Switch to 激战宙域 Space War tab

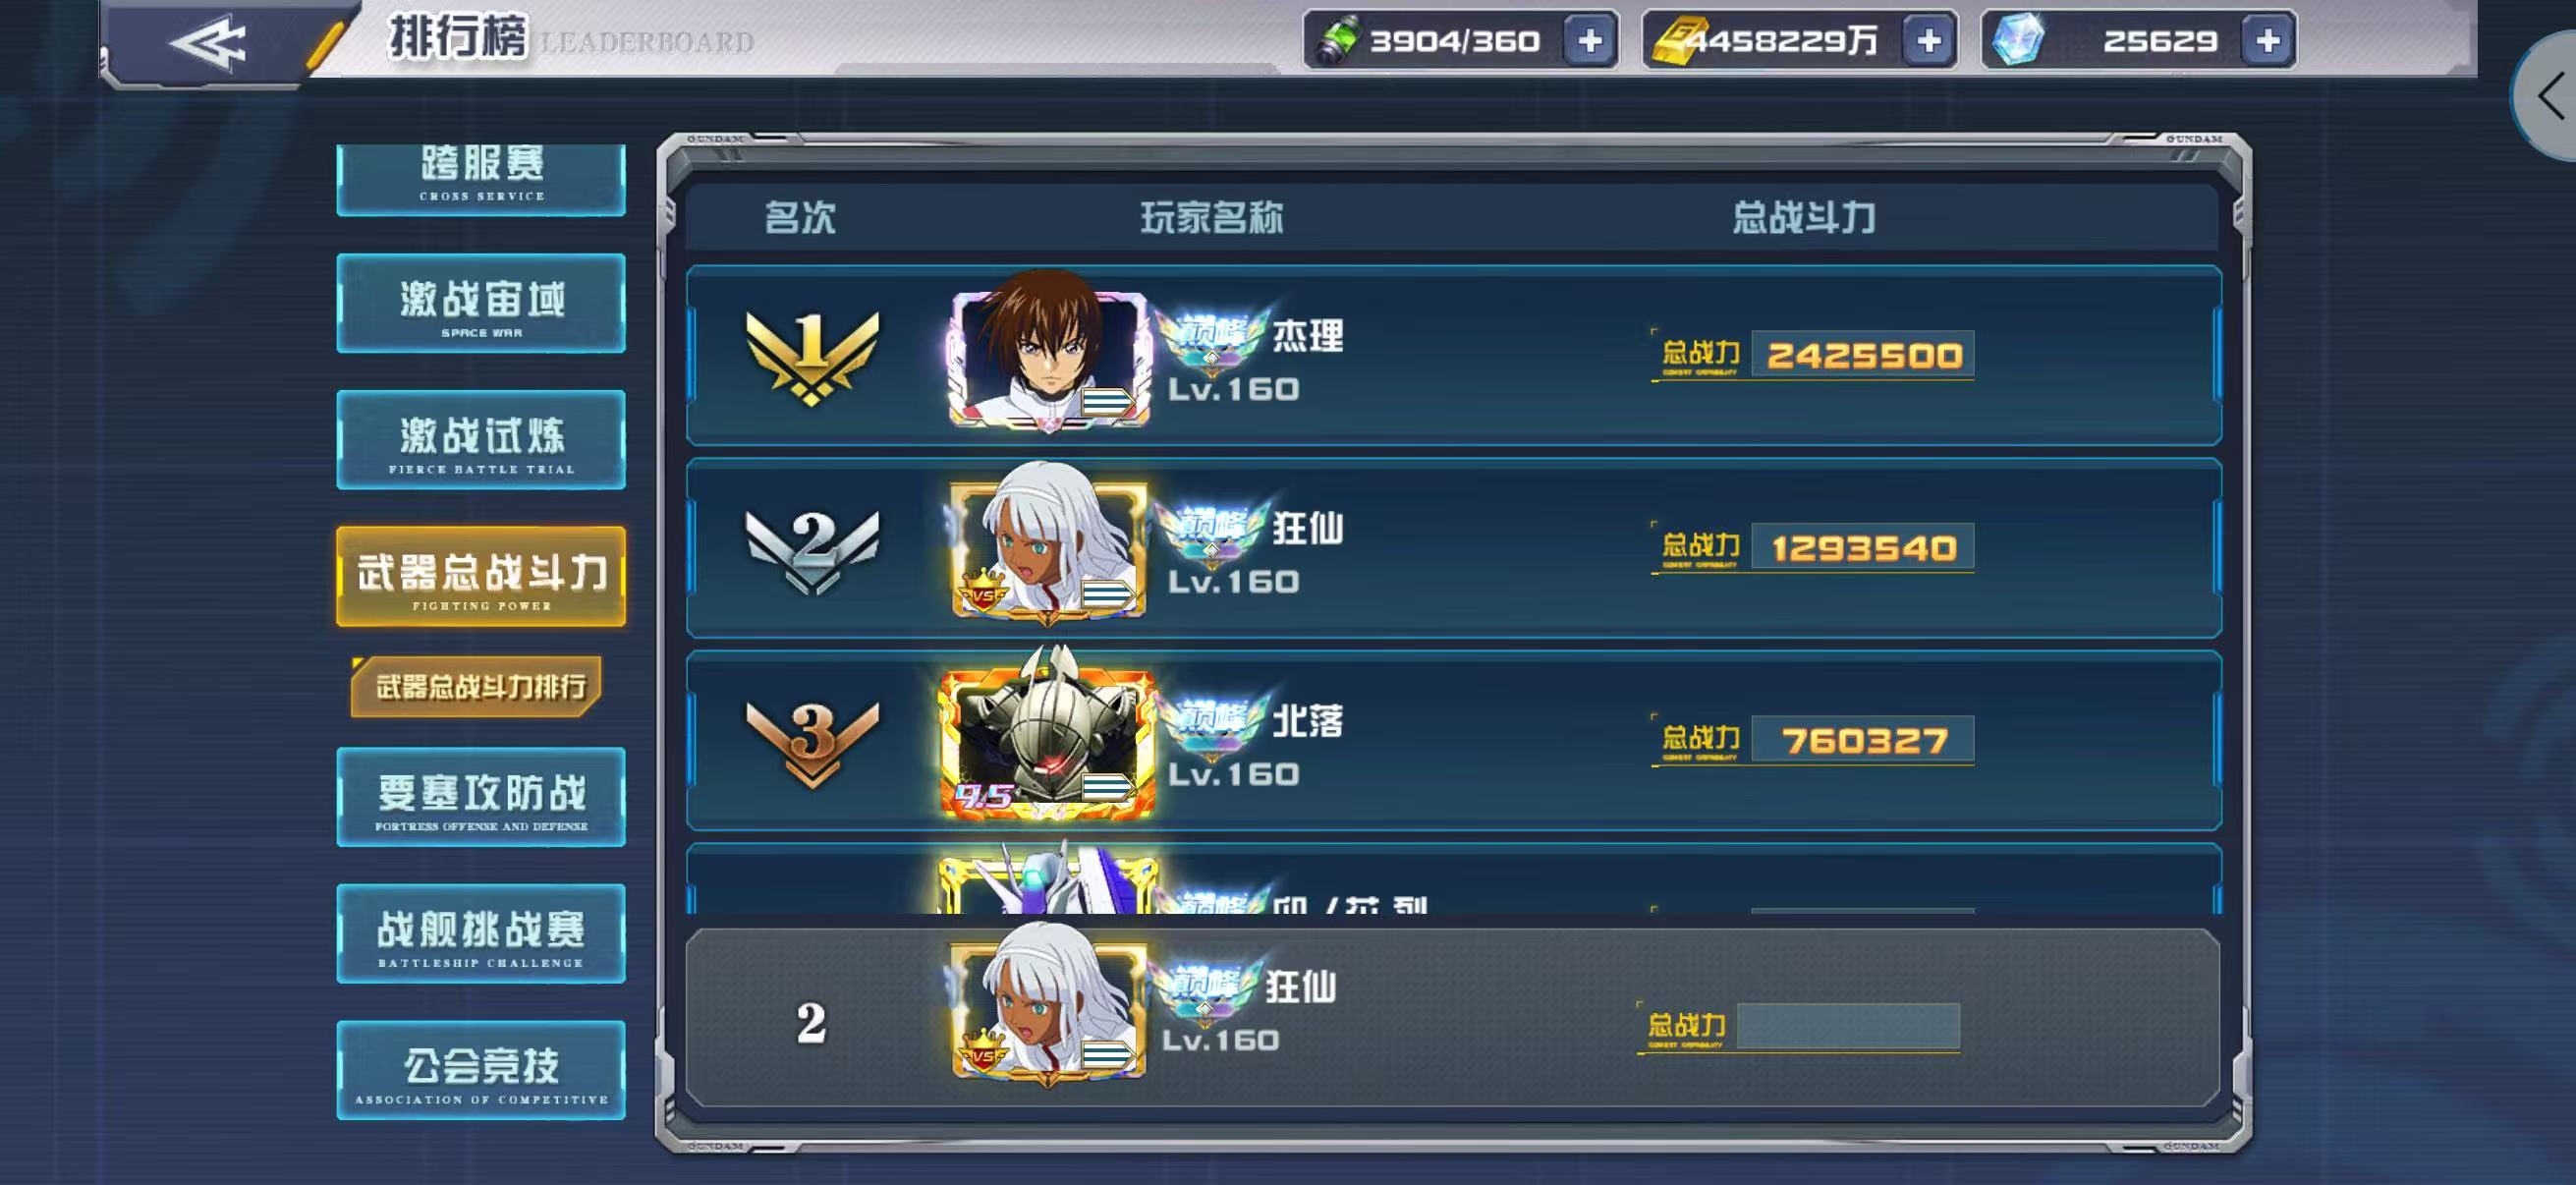click(481, 303)
